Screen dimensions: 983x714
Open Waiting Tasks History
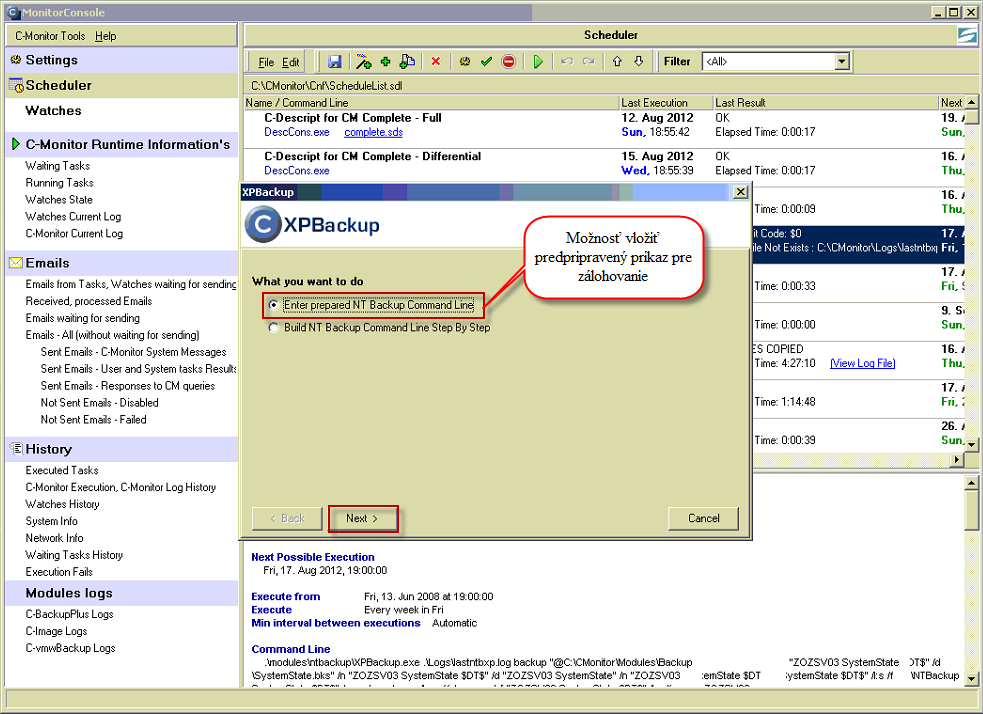(74, 555)
